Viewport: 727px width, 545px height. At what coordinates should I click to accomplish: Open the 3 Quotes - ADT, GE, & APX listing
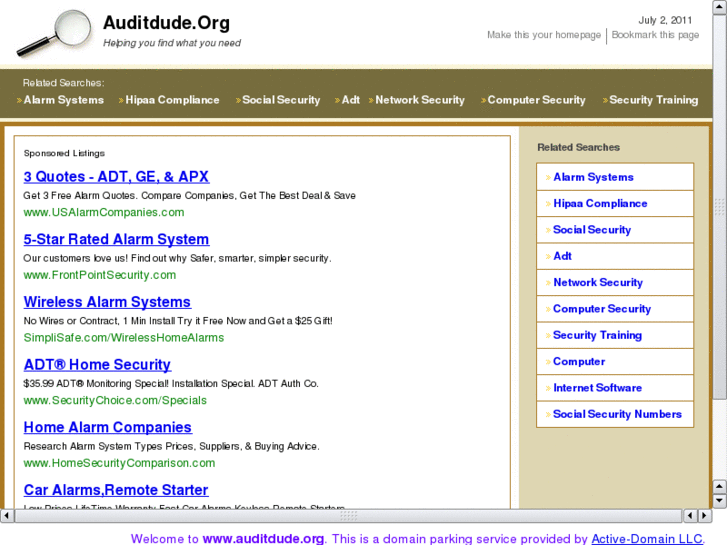[116, 176]
